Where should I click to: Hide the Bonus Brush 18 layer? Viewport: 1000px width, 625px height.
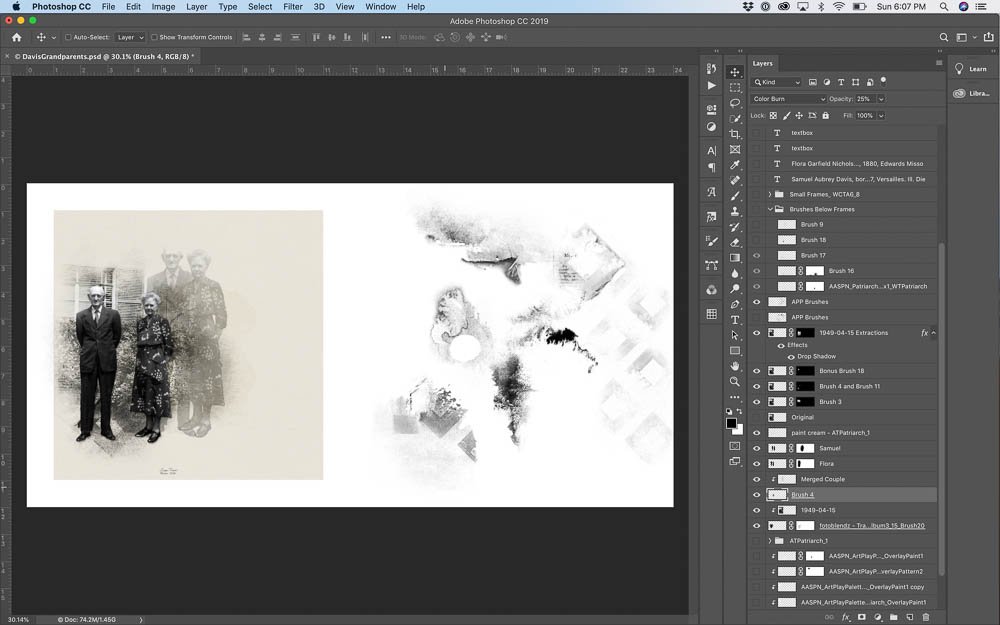(757, 371)
